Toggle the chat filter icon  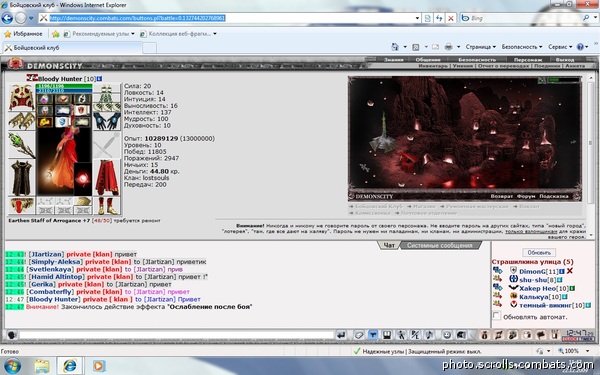(x=373, y=335)
